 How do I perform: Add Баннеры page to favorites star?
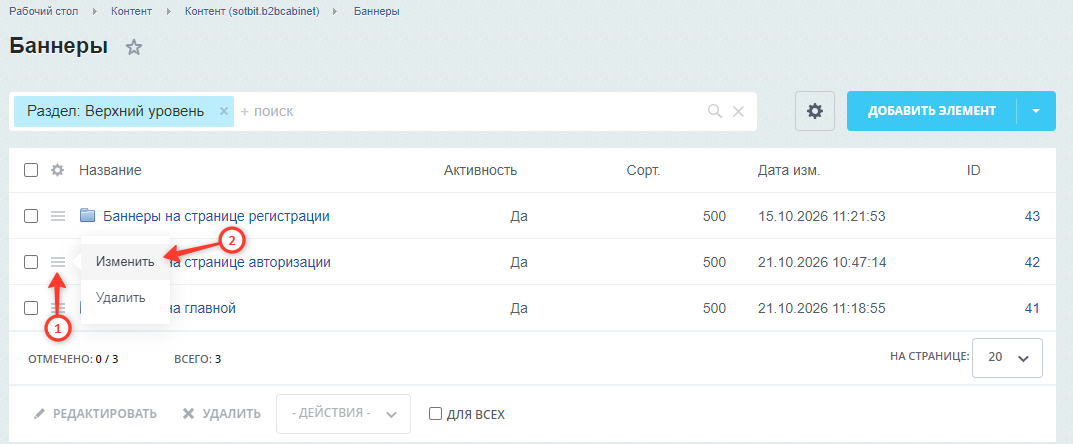pyautogui.click(x=134, y=48)
